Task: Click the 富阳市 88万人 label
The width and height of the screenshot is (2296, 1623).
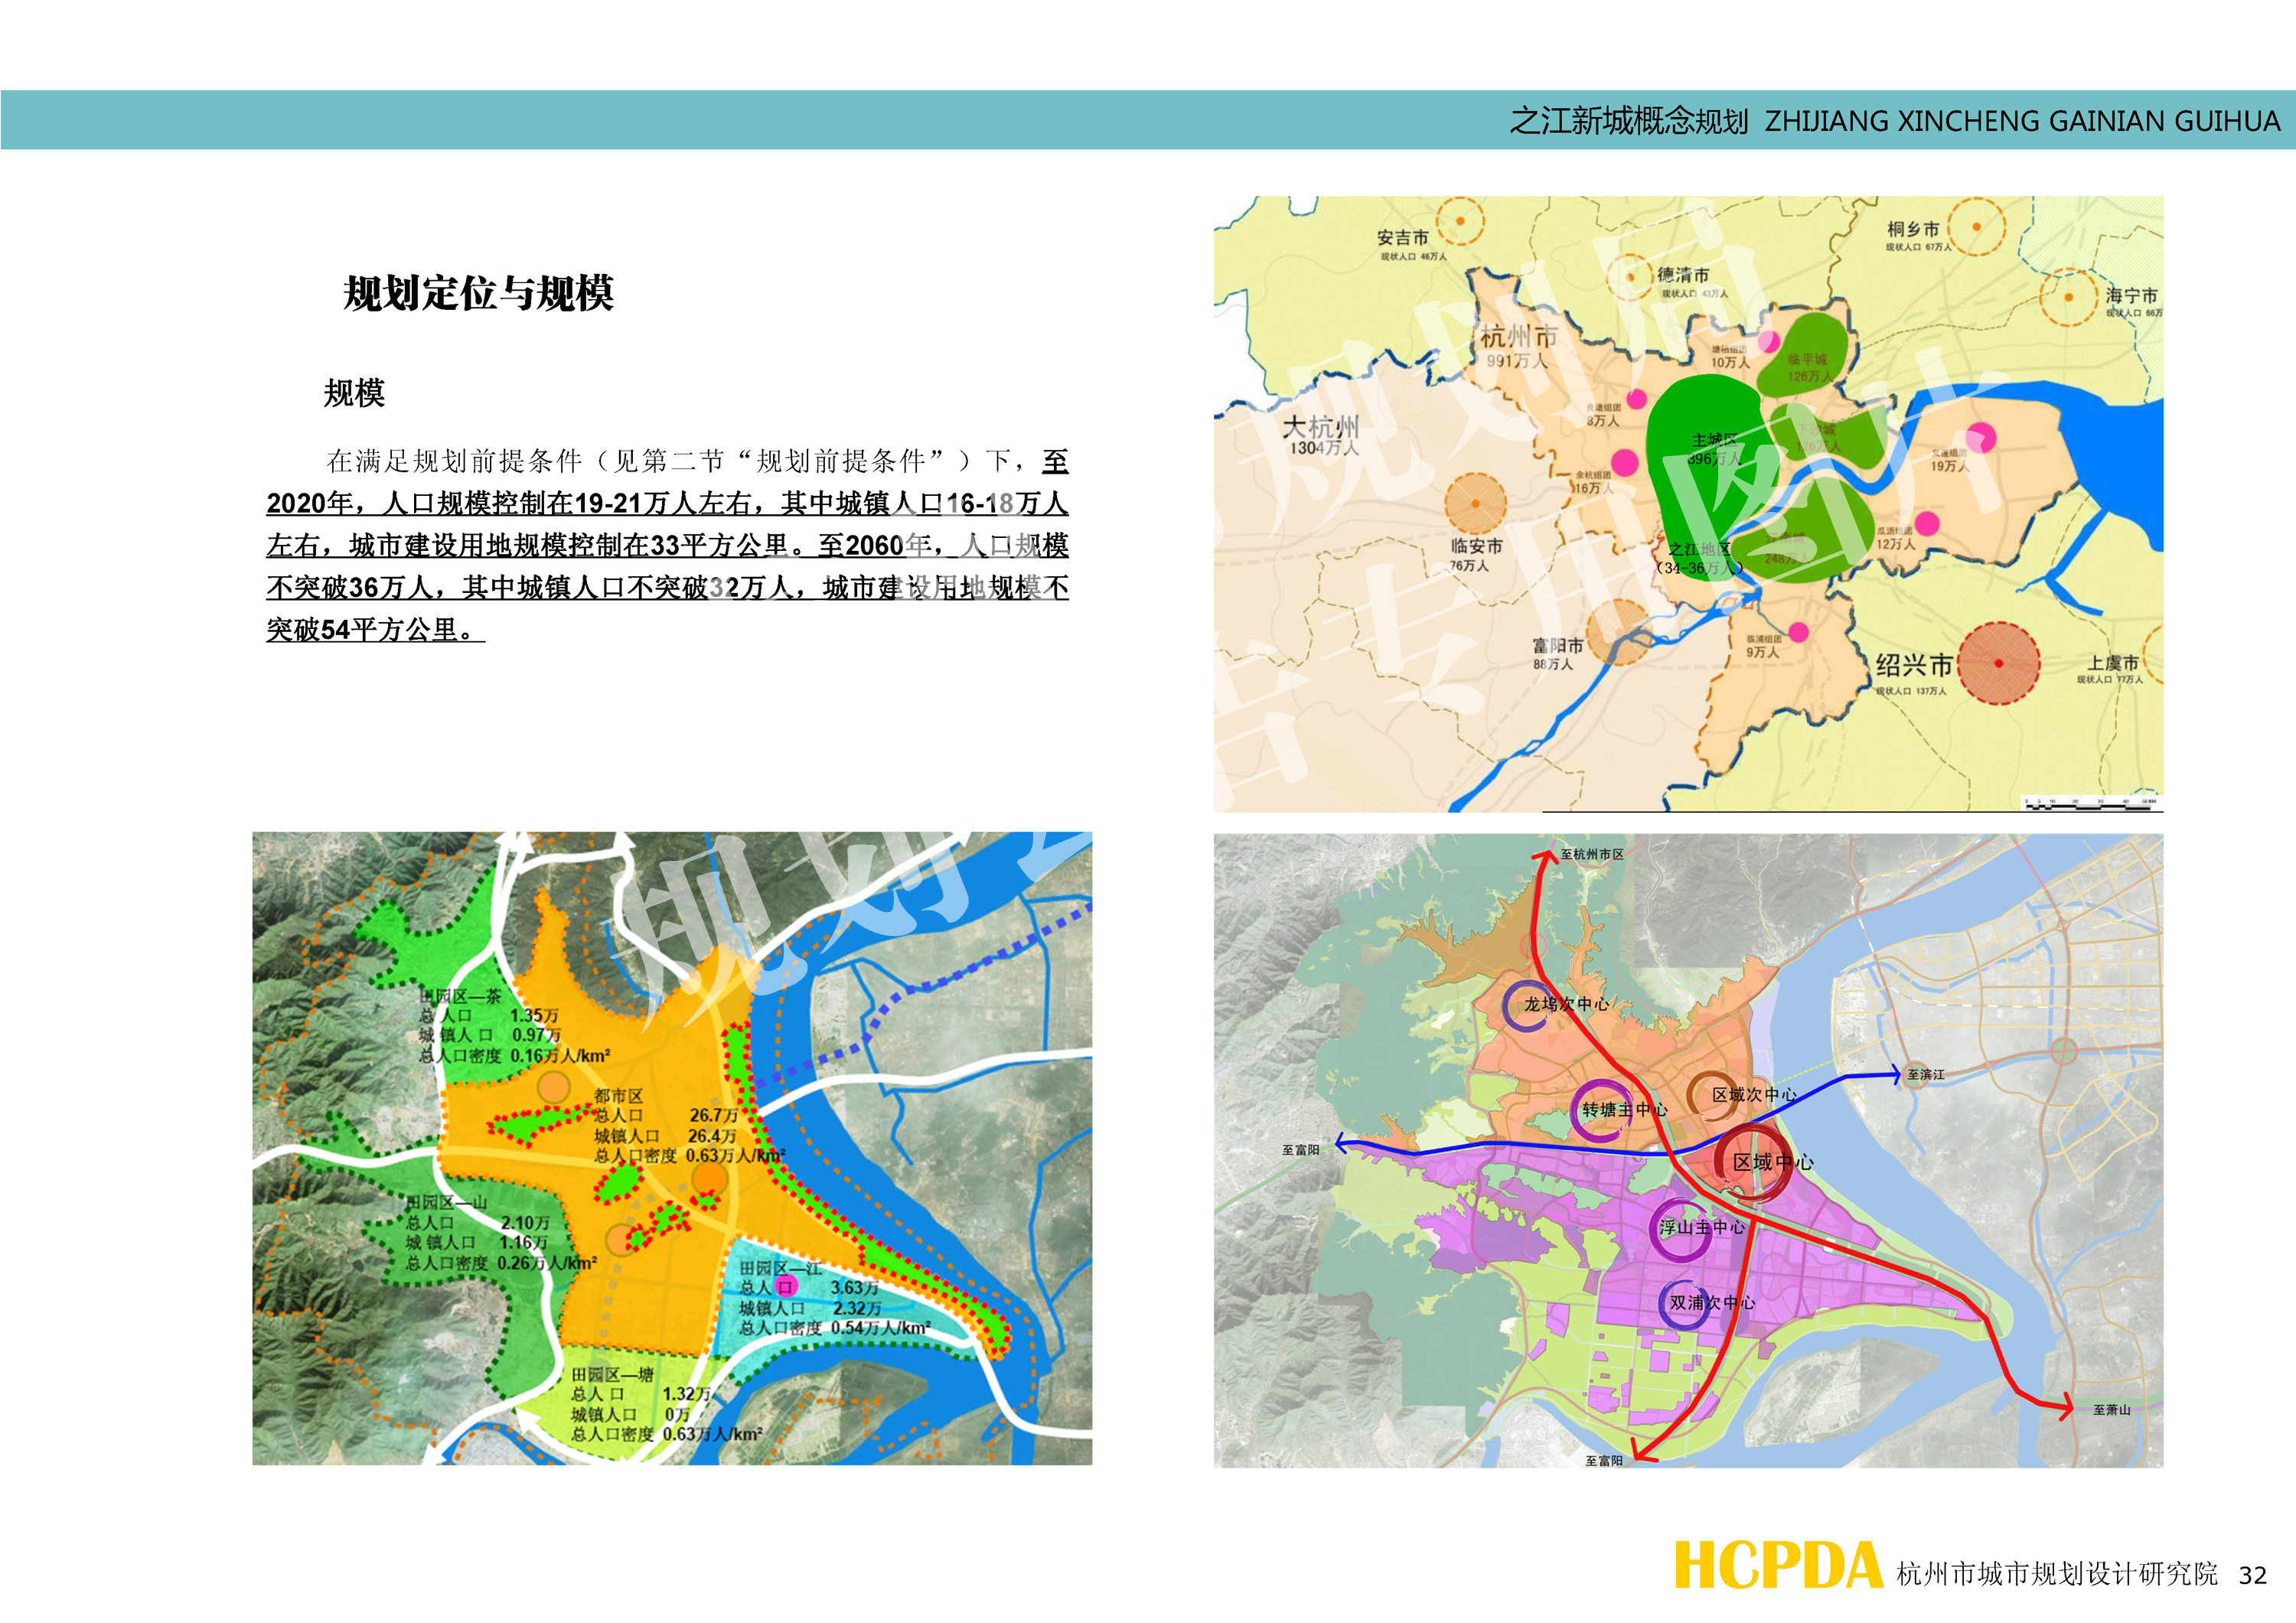Action: coord(1558,654)
